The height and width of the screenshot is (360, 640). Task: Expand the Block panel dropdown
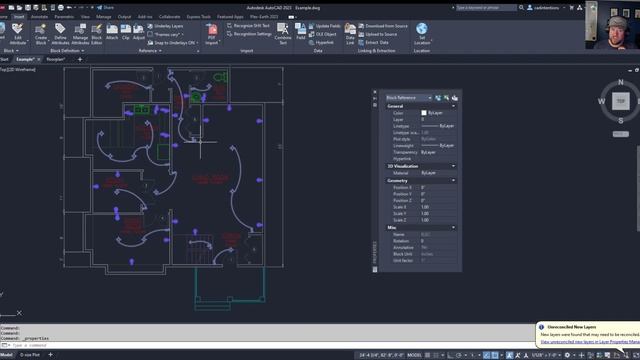point(11,51)
